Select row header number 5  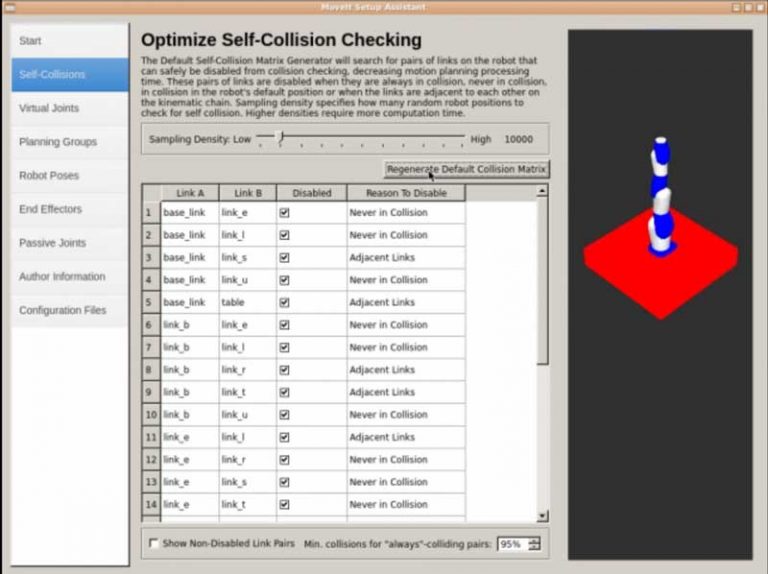click(151, 303)
